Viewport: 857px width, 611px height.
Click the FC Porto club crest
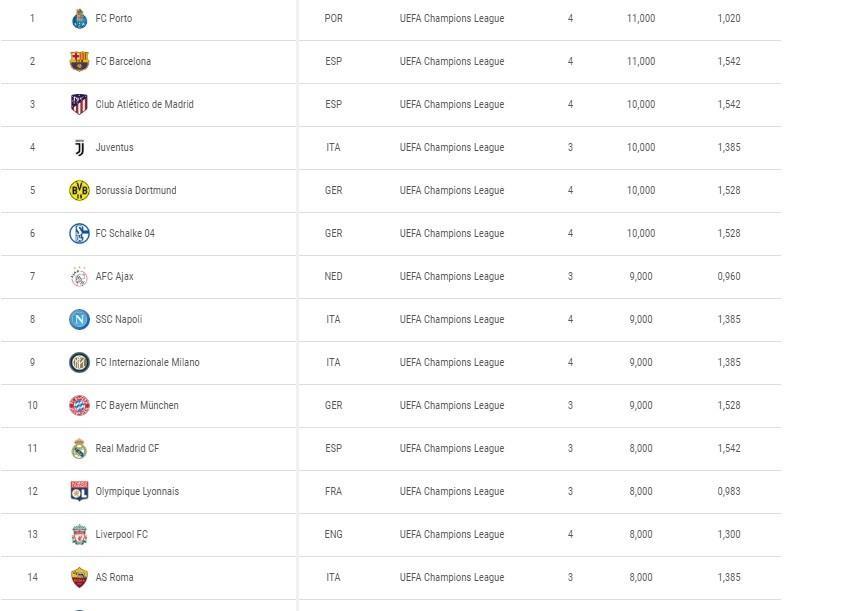79,19
